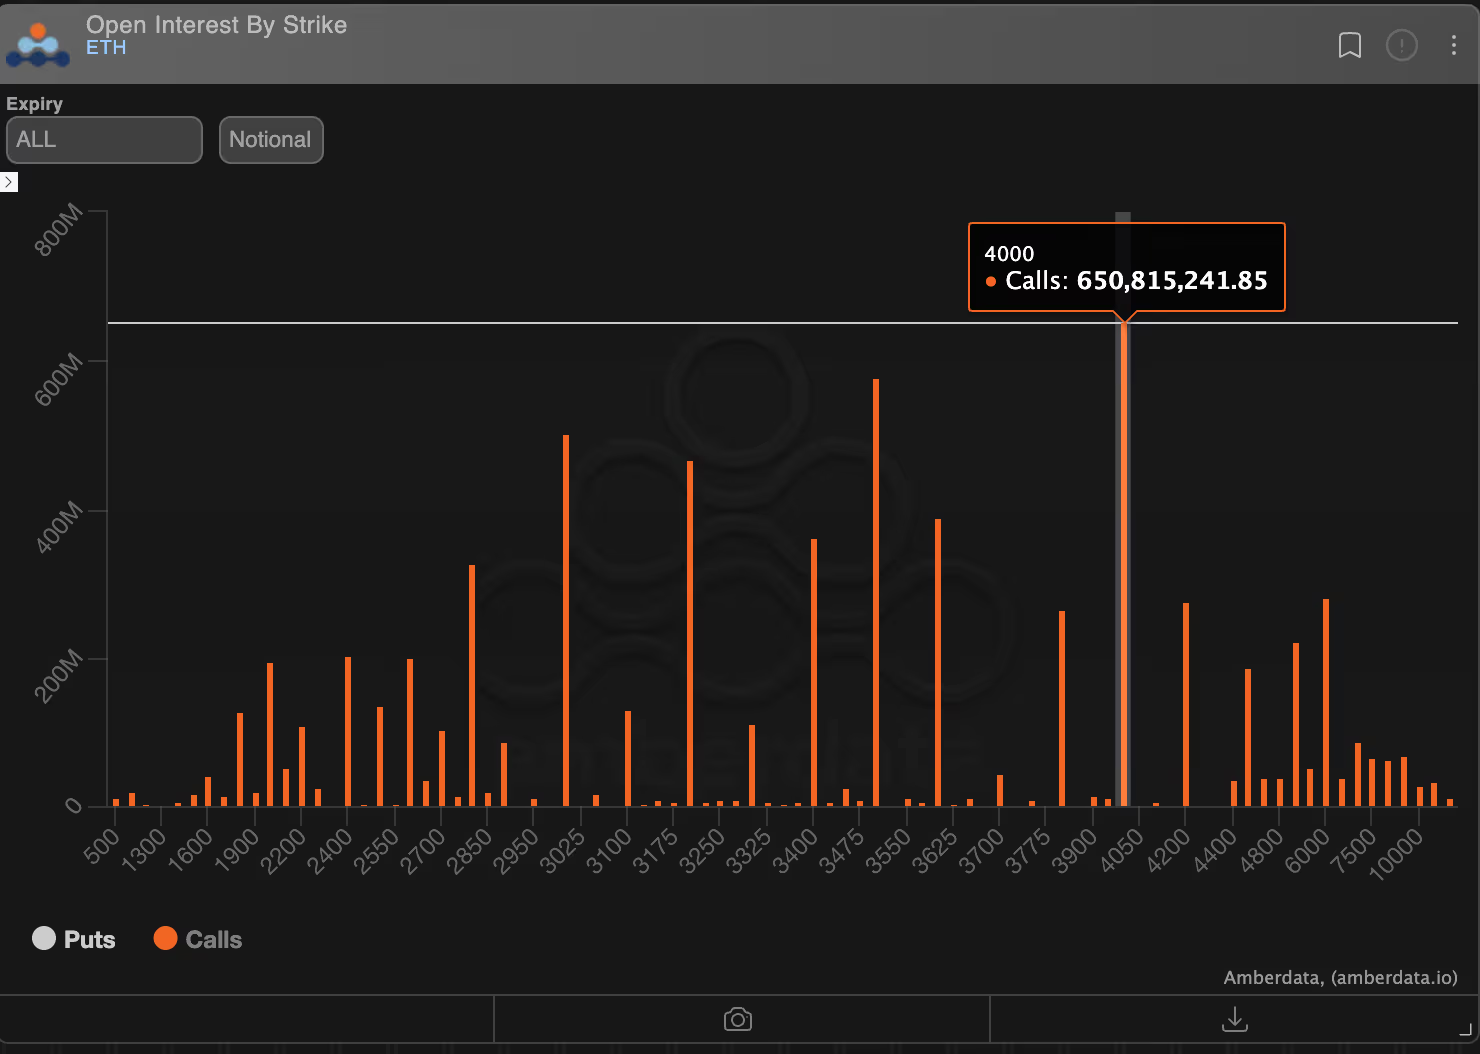
Task: Click the tallest bar near 3475 strike
Action: tap(876, 590)
